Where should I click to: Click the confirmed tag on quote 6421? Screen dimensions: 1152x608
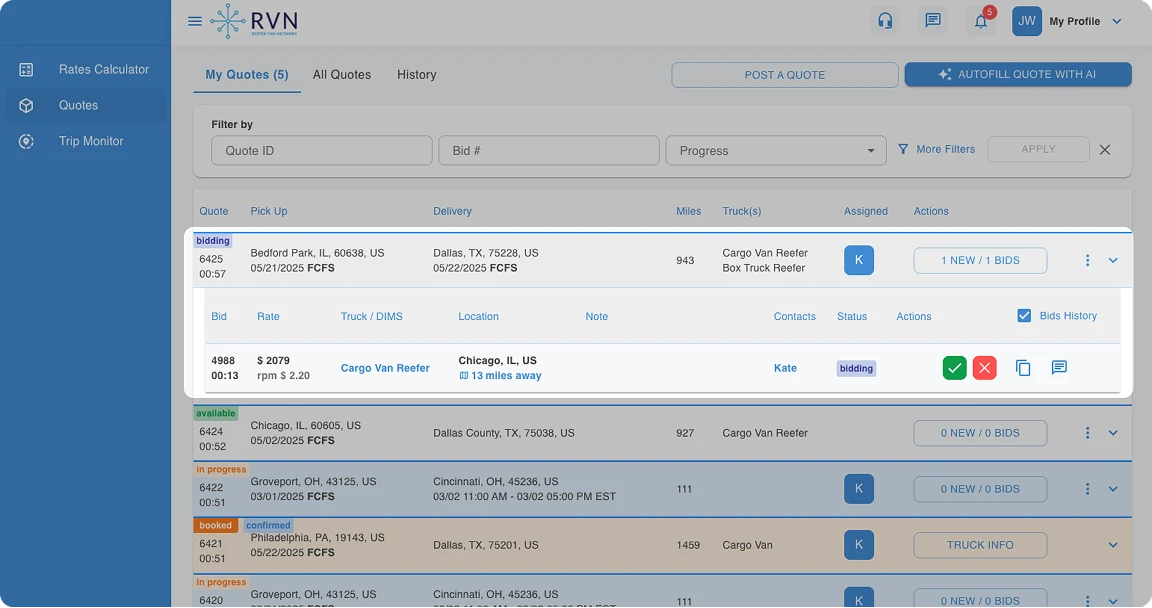pyautogui.click(x=268, y=526)
